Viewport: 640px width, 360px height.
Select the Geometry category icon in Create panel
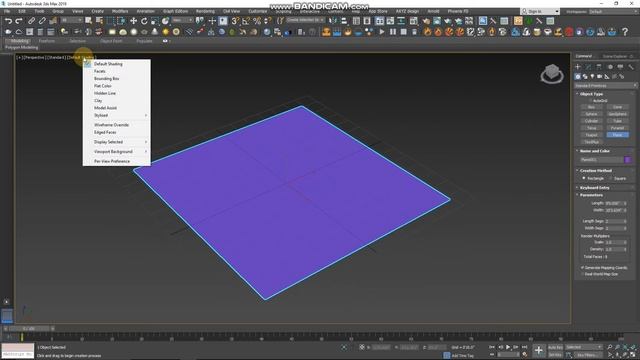coord(578,76)
